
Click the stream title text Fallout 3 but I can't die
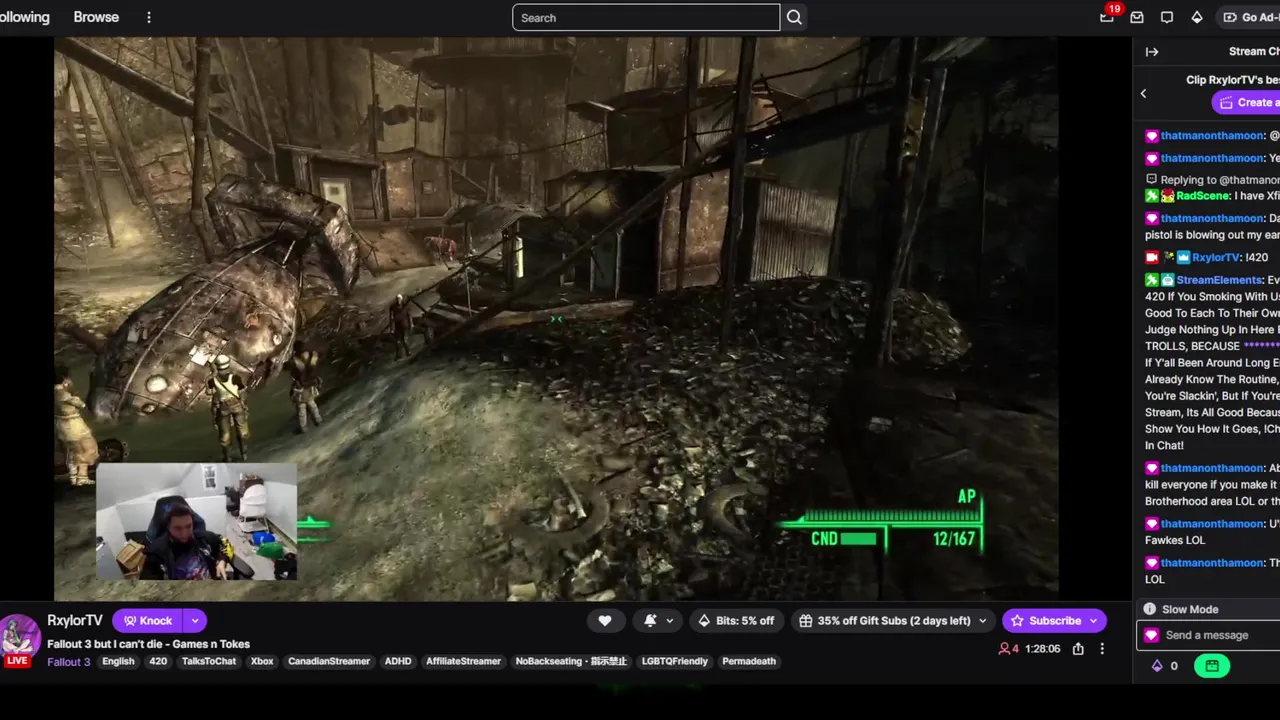click(x=148, y=644)
